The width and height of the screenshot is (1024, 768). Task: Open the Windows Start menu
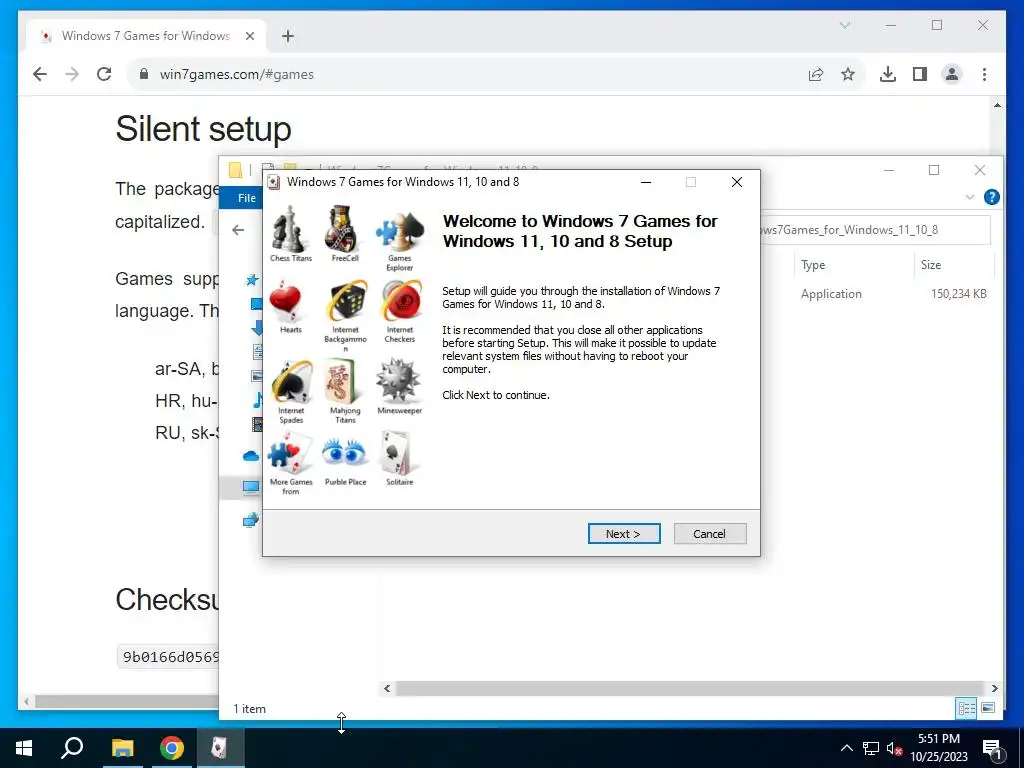24,748
